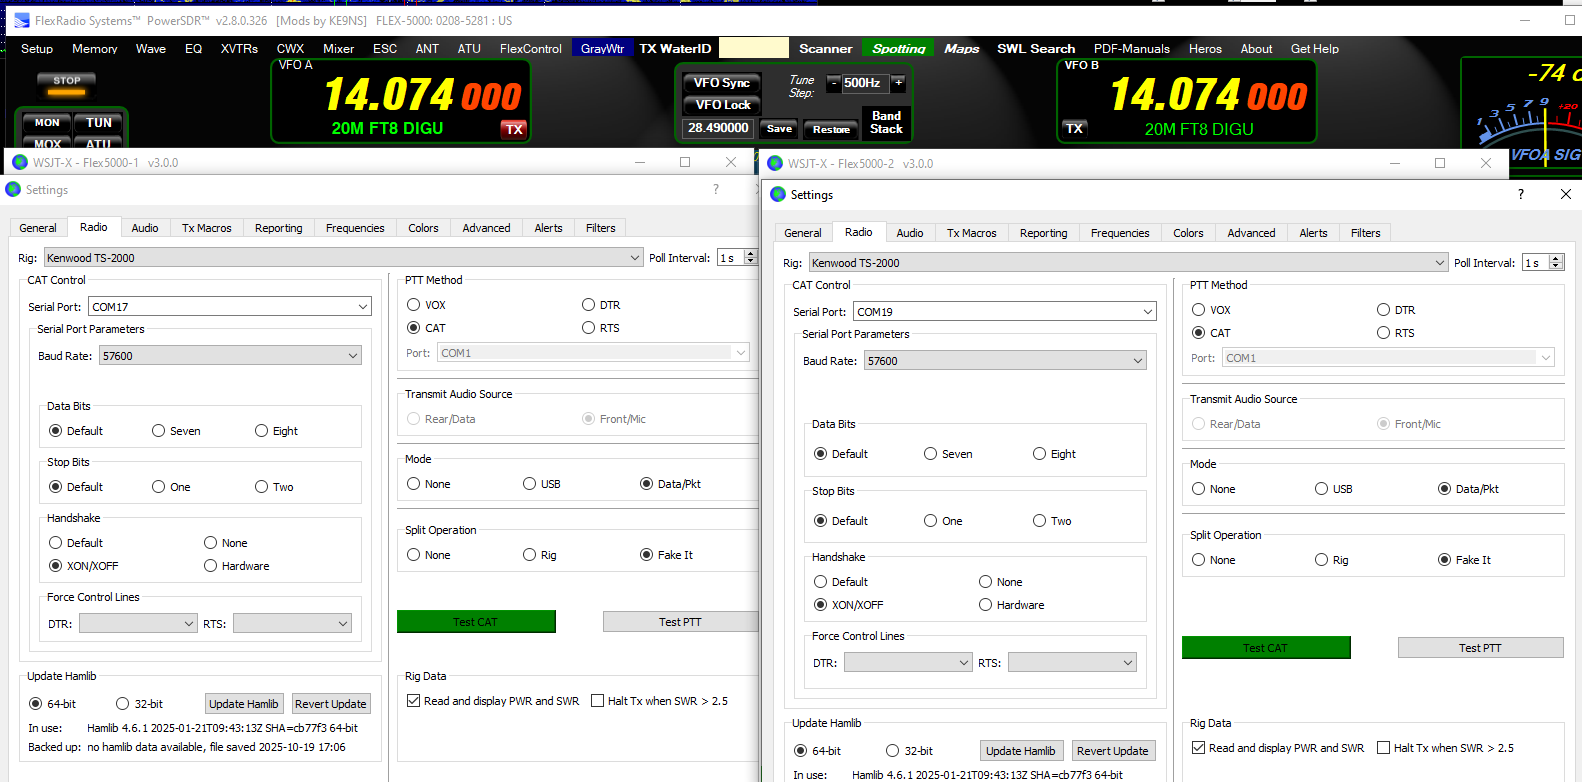Click the WSJT-X Flex5000-2 title bar icon

pyautogui.click(x=775, y=163)
